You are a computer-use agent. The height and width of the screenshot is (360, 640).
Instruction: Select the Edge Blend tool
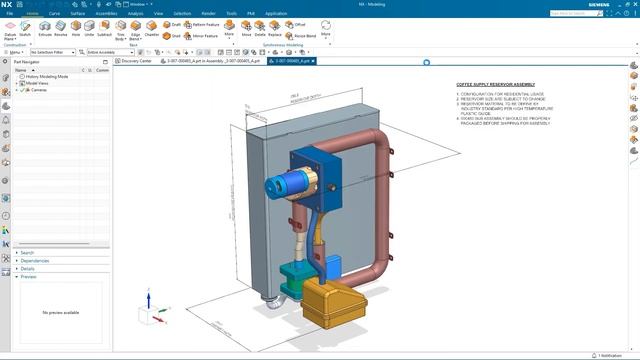(x=136, y=30)
